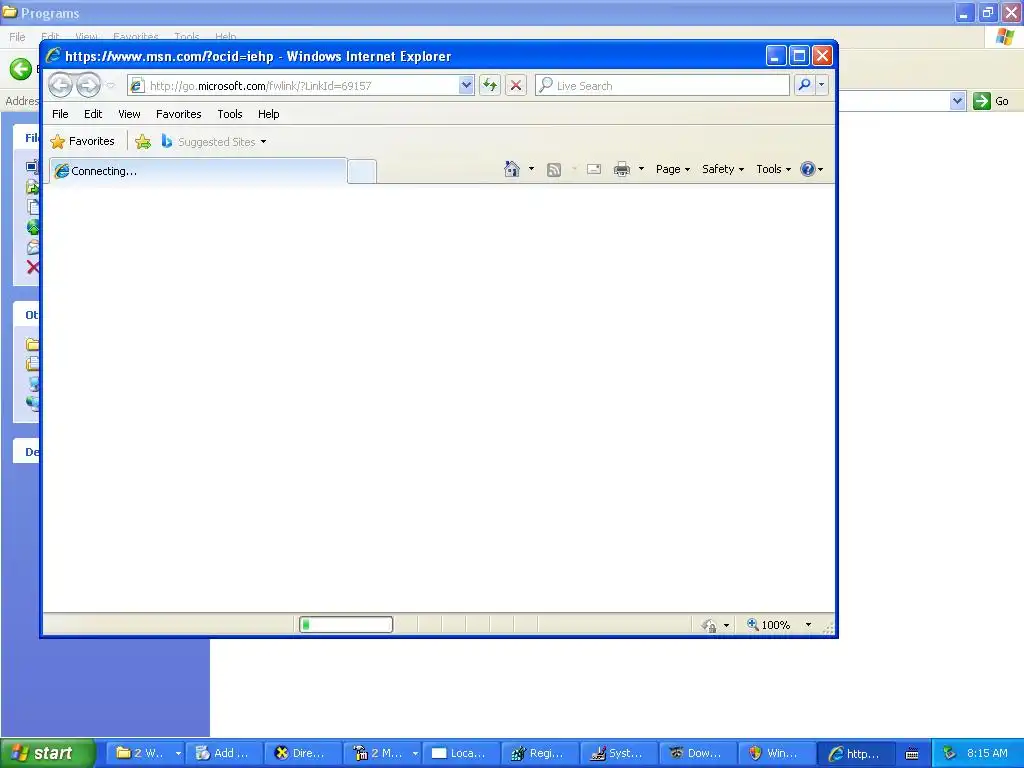Open the recent pages dropdown arrow
The width and height of the screenshot is (1024, 768).
click(110, 86)
